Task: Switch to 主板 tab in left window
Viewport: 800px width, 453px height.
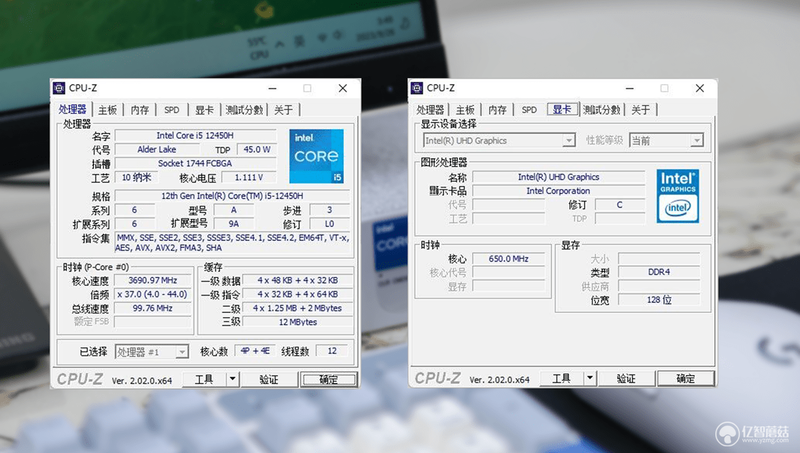Action: pyautogui.click(x=108, y=110)
